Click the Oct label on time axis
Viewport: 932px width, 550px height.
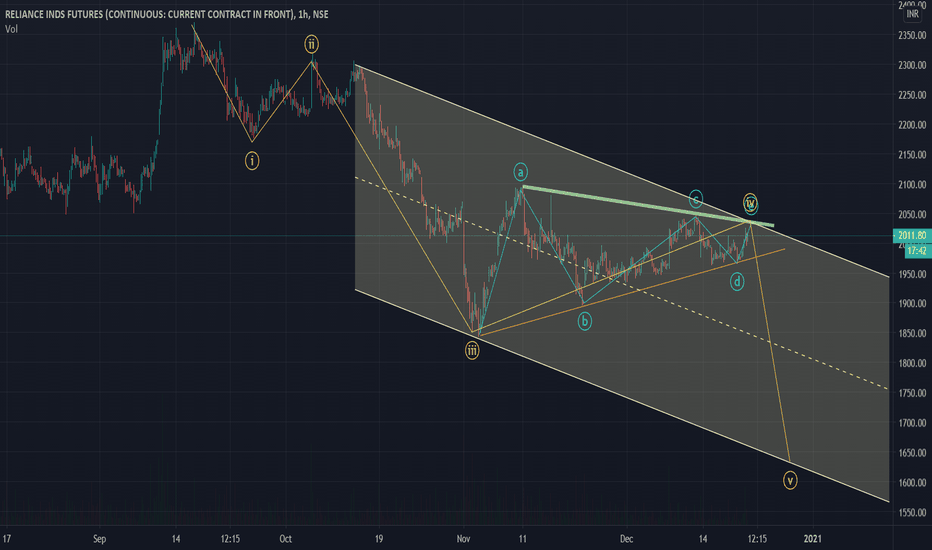(x=285, y=539)
